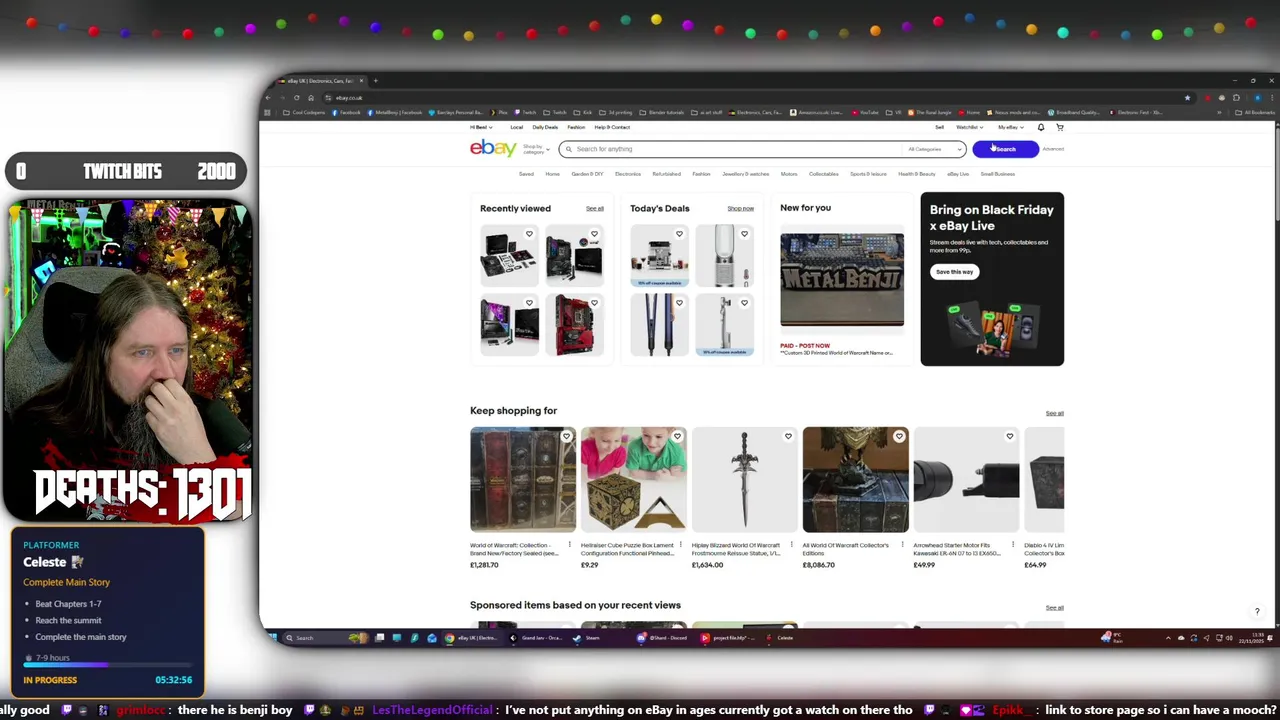Toggle watch heart on Arrowhead Starter Motor

coord(1010,436)
